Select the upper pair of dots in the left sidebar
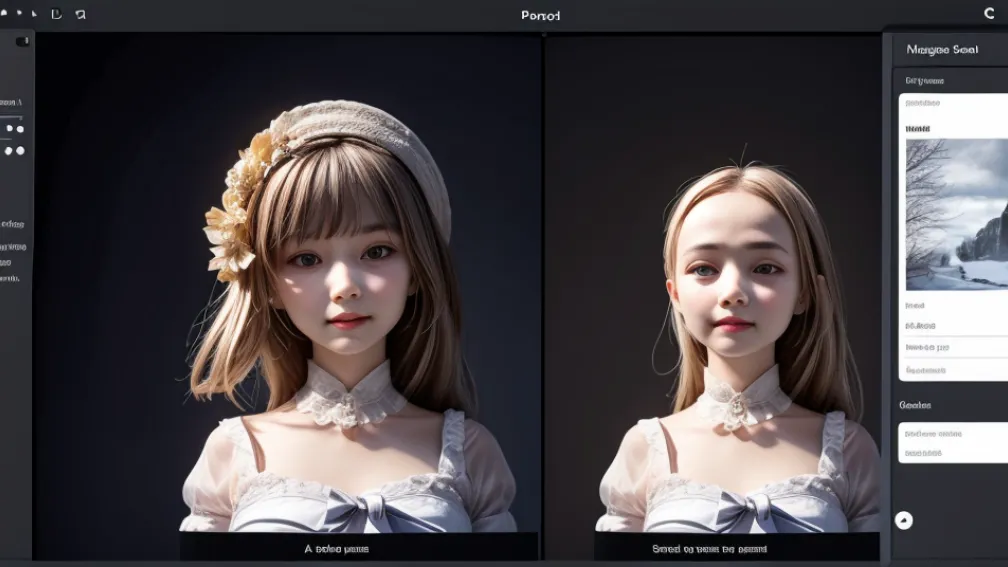1008x567 pixels. coord(14,129)
